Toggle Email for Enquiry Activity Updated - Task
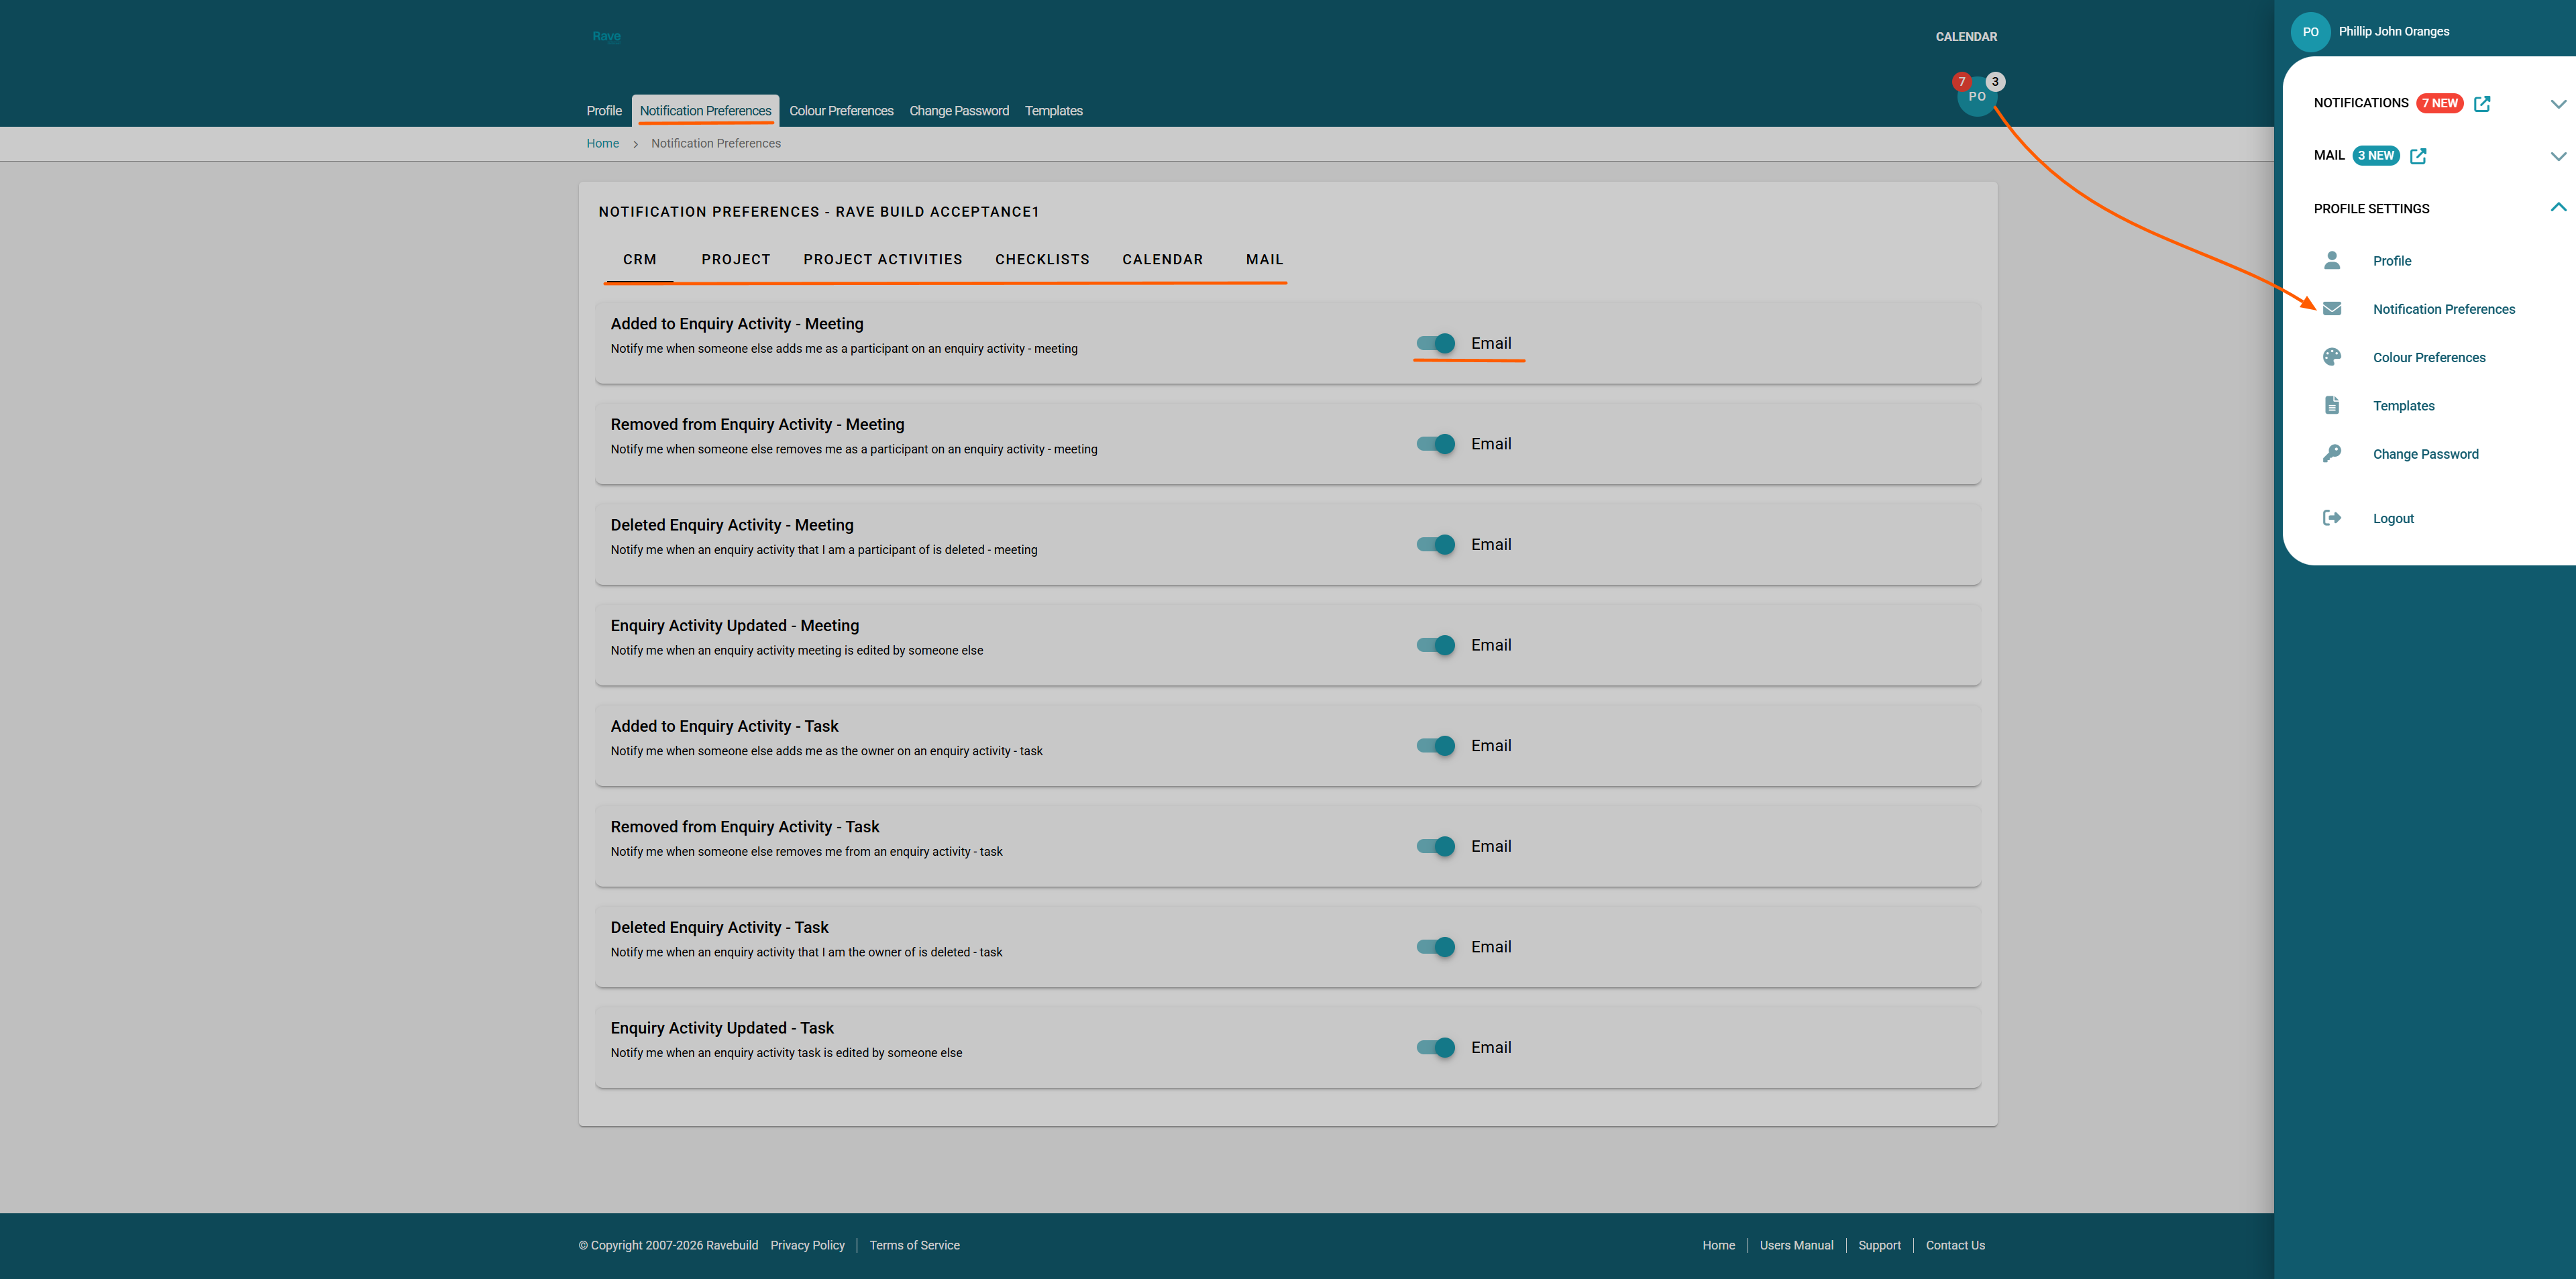 (x=1435, y=1048)
